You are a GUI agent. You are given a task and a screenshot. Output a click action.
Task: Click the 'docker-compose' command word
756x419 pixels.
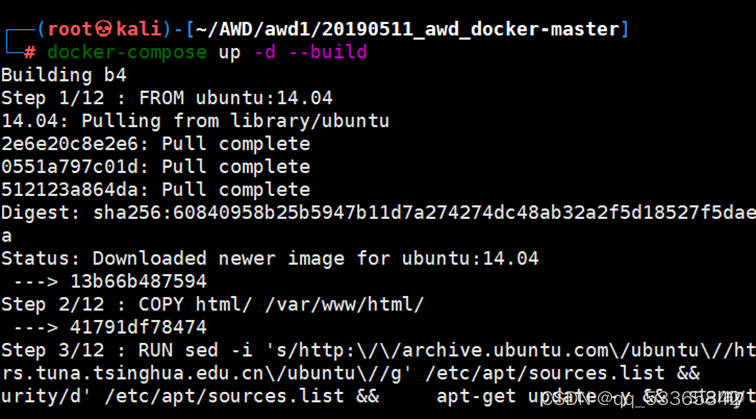coord(127,52)
